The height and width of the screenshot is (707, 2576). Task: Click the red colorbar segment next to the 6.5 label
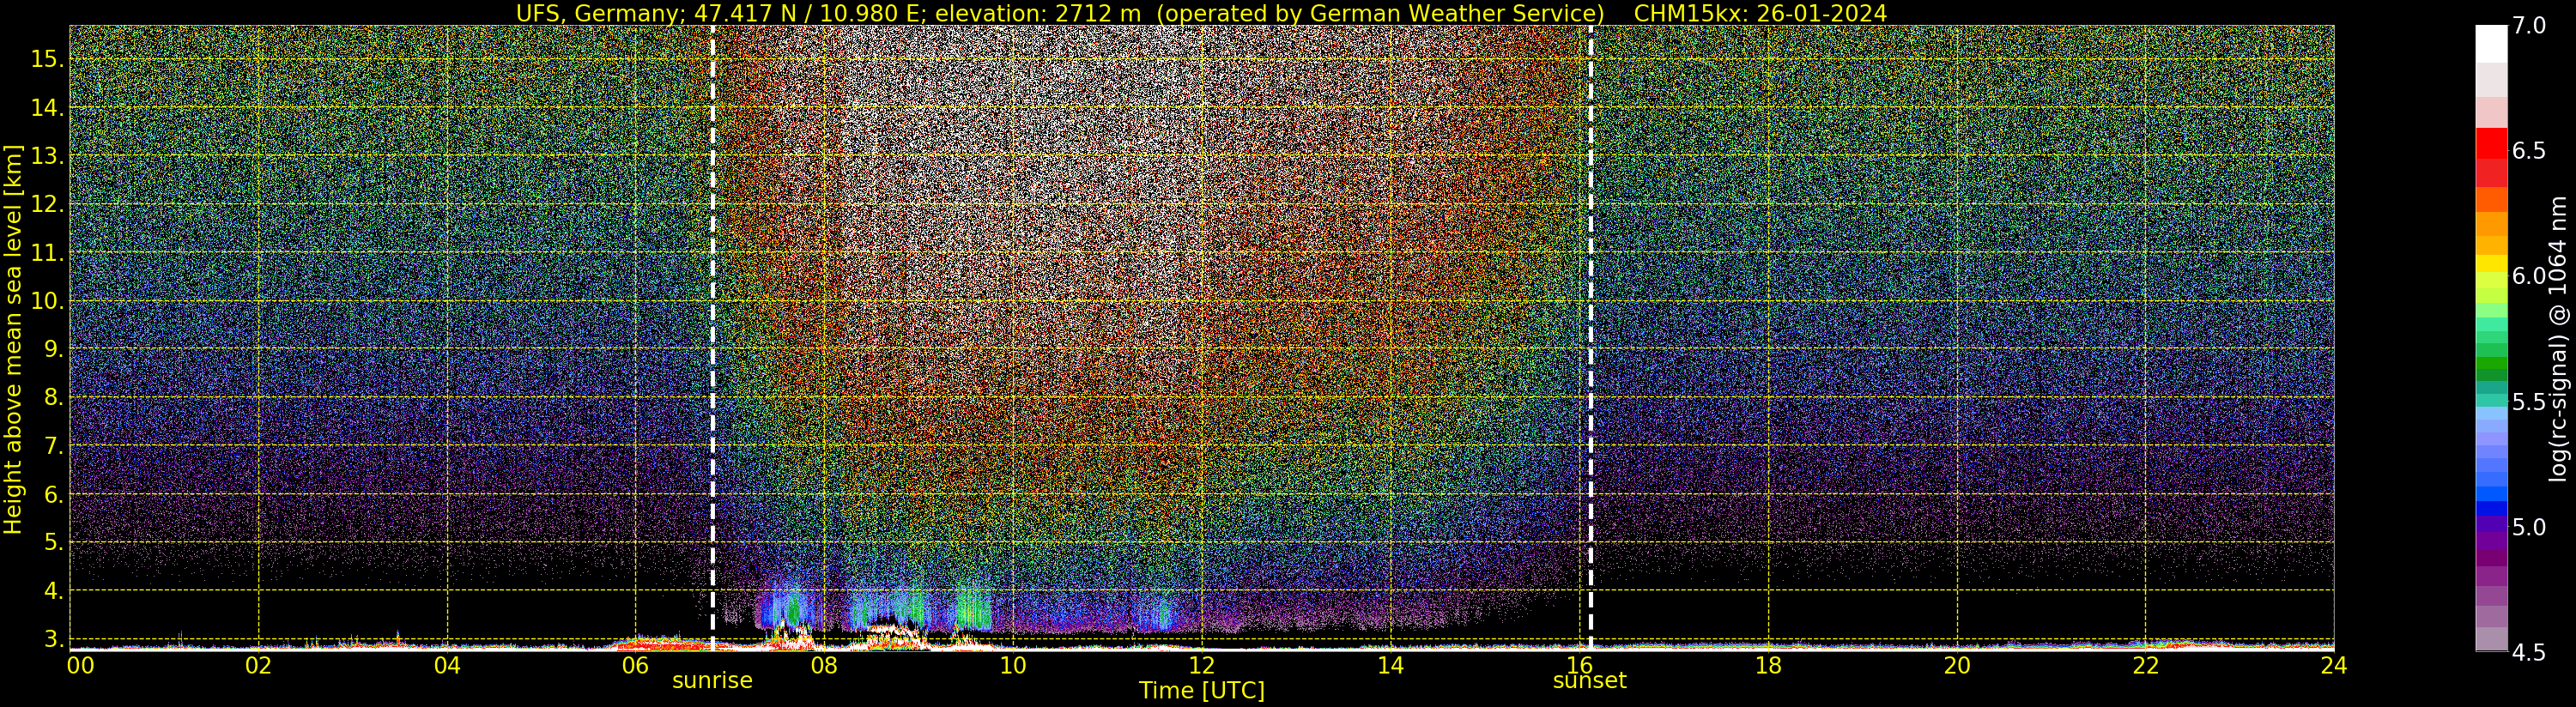[2491, 143]
